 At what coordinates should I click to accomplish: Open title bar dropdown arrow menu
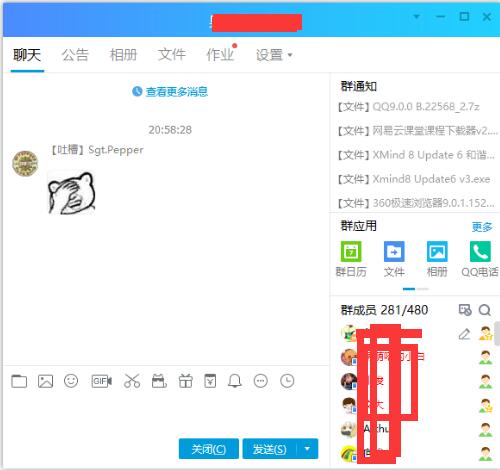[417, 16]
